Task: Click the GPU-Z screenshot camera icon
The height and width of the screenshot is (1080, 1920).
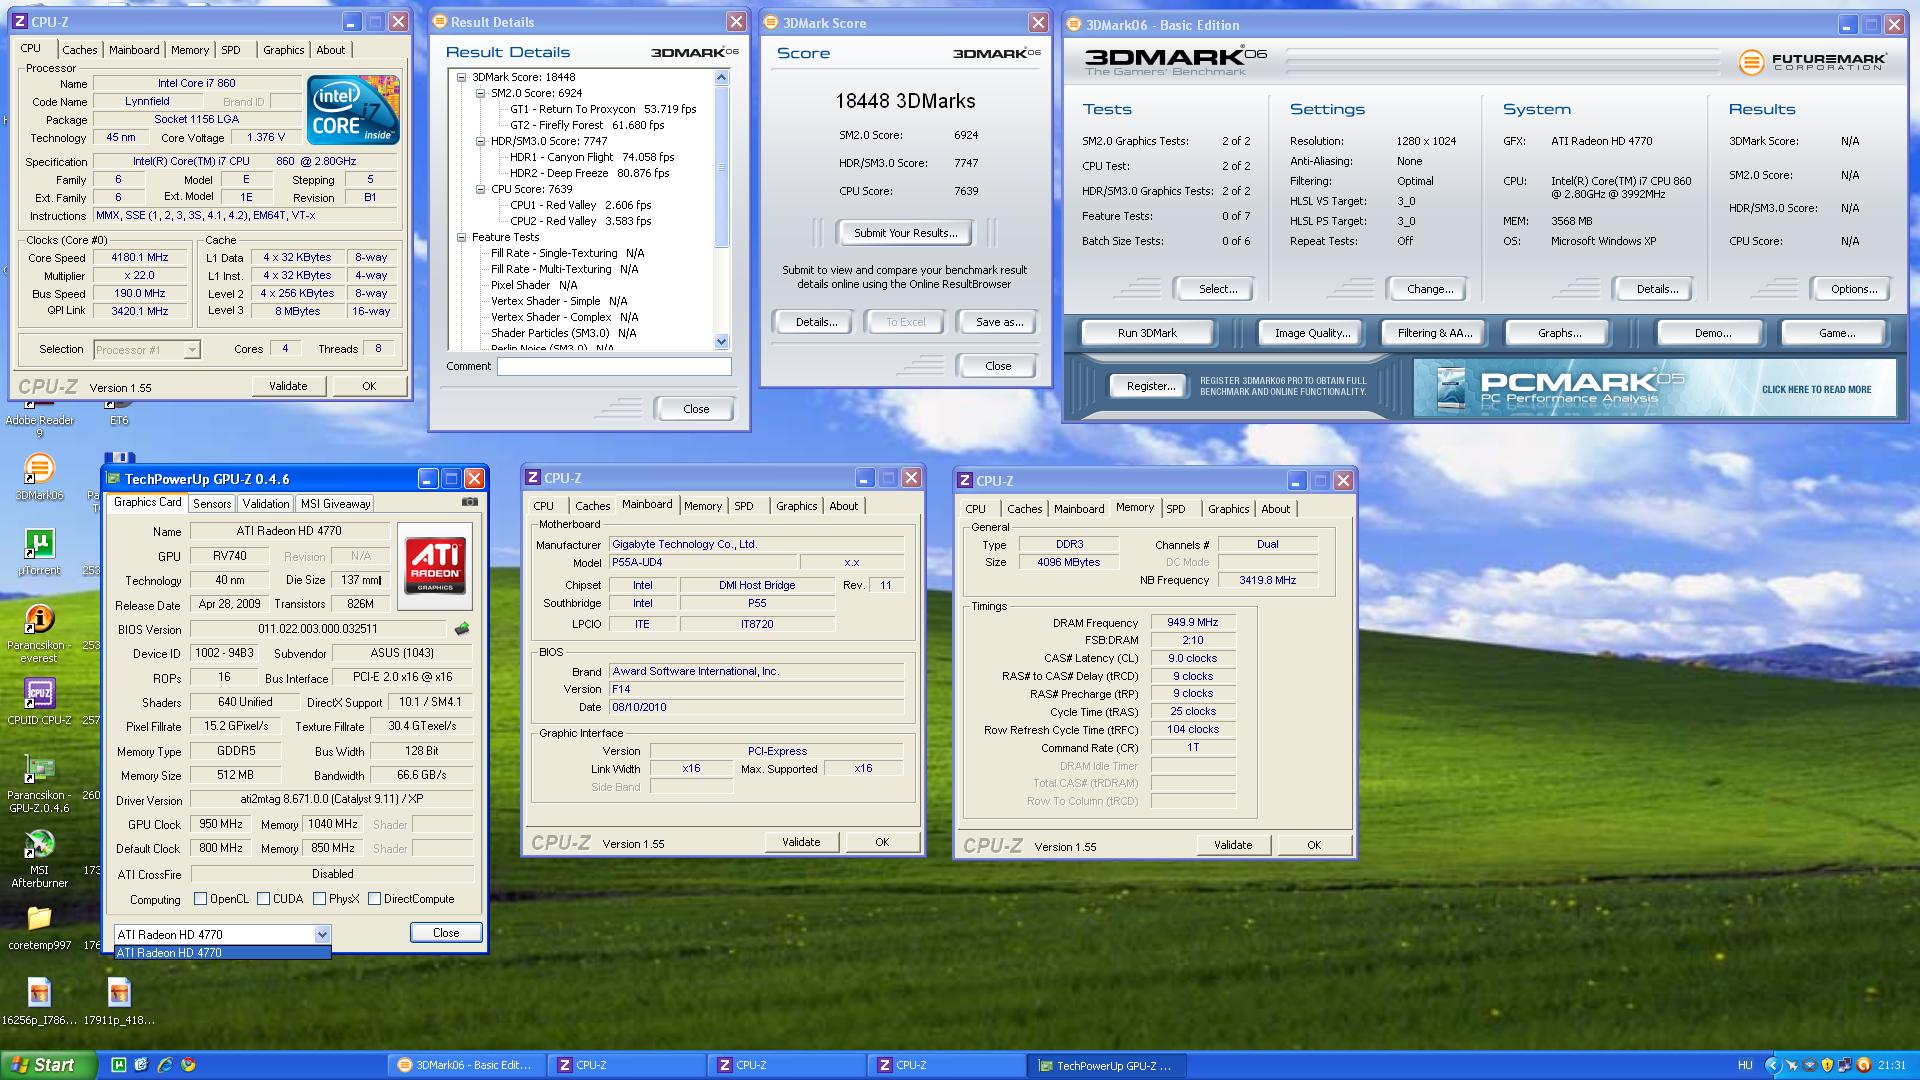Action: point(470,502)
